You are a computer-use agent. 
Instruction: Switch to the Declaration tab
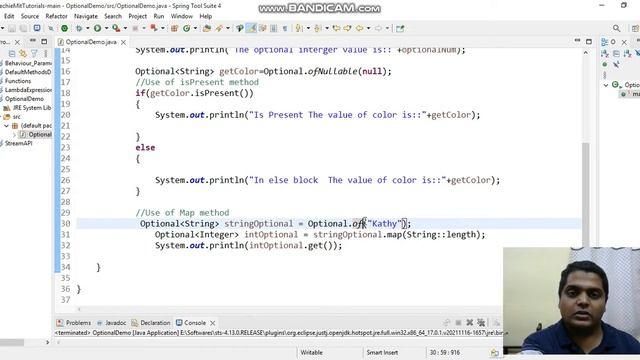[x=151, y=322]
